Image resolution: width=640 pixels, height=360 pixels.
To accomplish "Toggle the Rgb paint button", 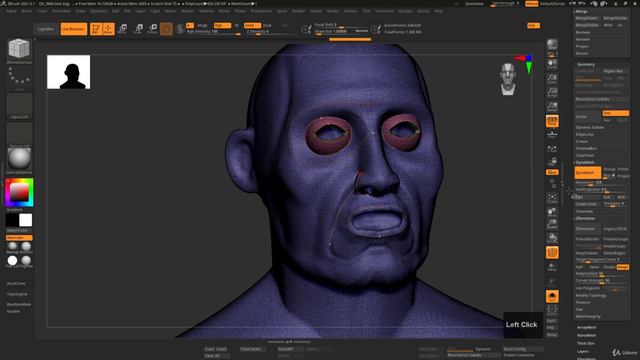I will pos(222,25).
